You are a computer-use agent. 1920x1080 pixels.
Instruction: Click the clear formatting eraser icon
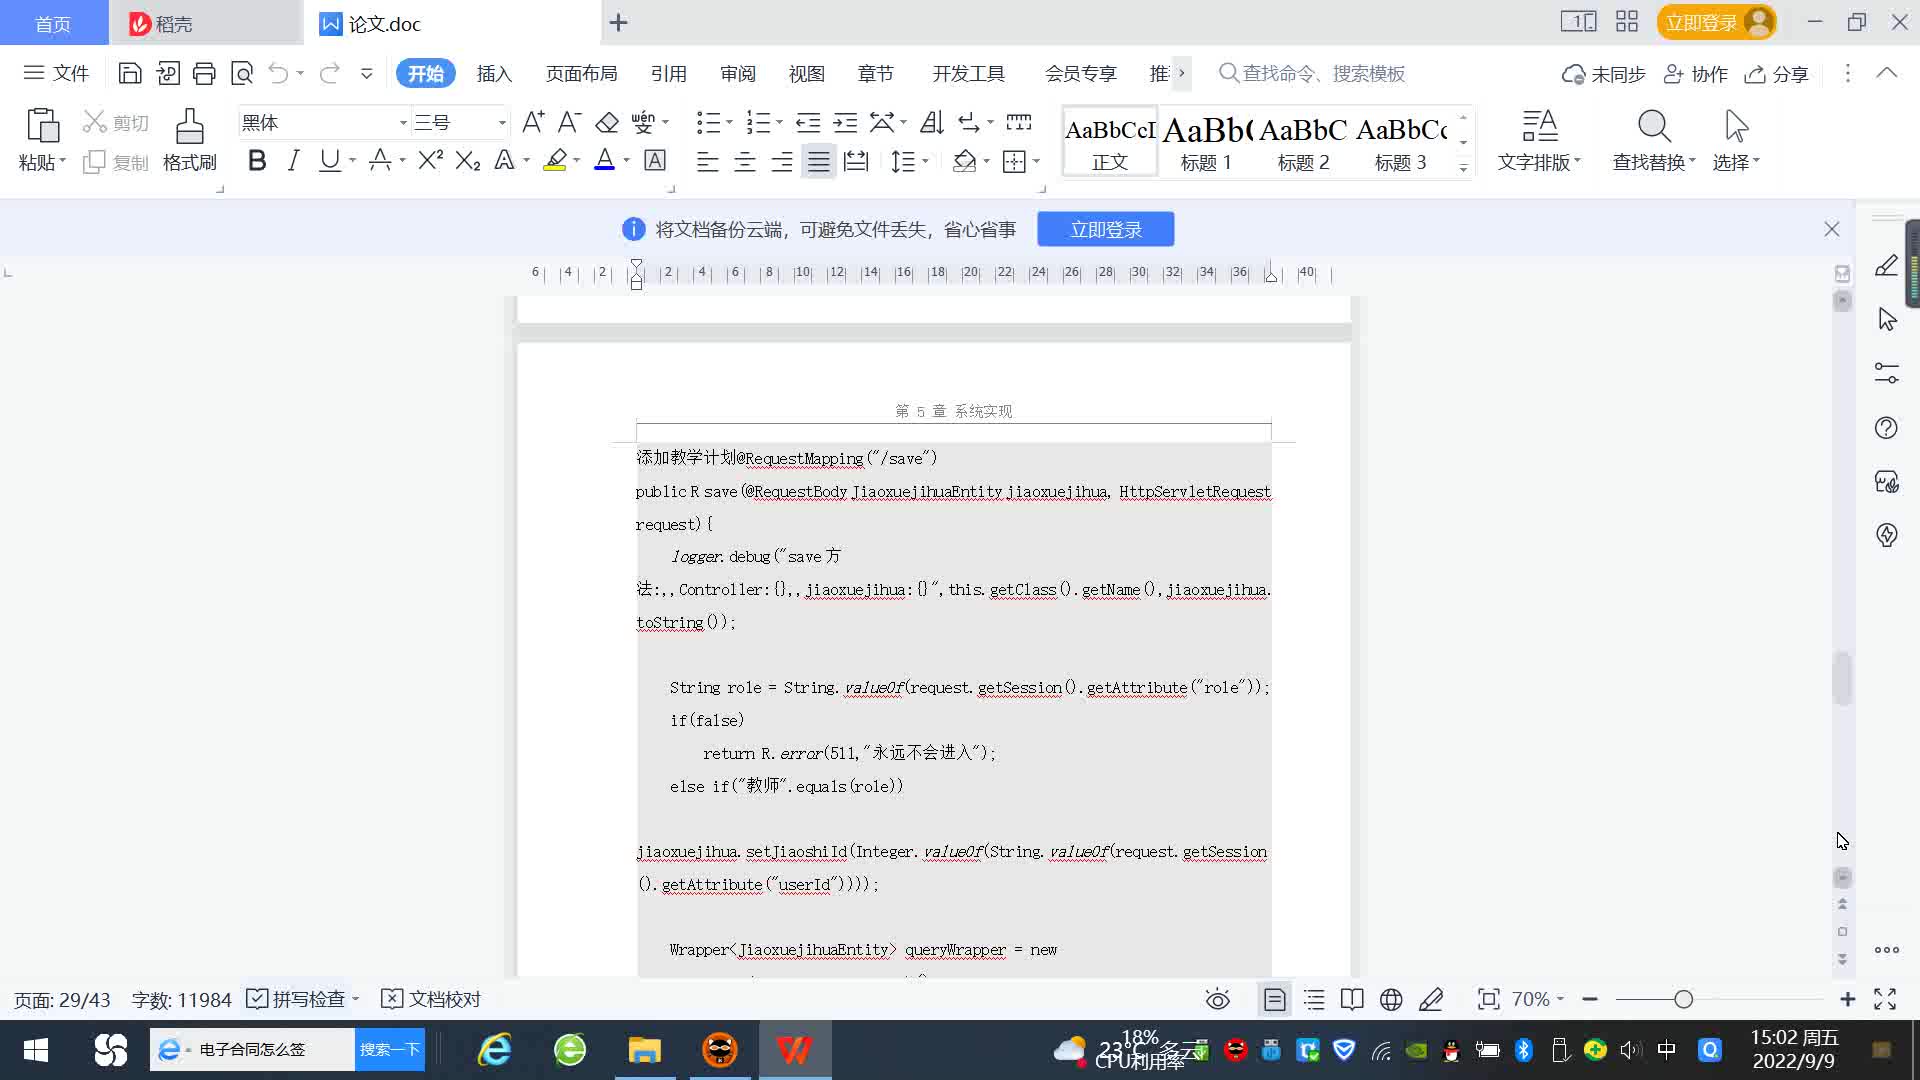pyautogui.click(x=607, y=123)
